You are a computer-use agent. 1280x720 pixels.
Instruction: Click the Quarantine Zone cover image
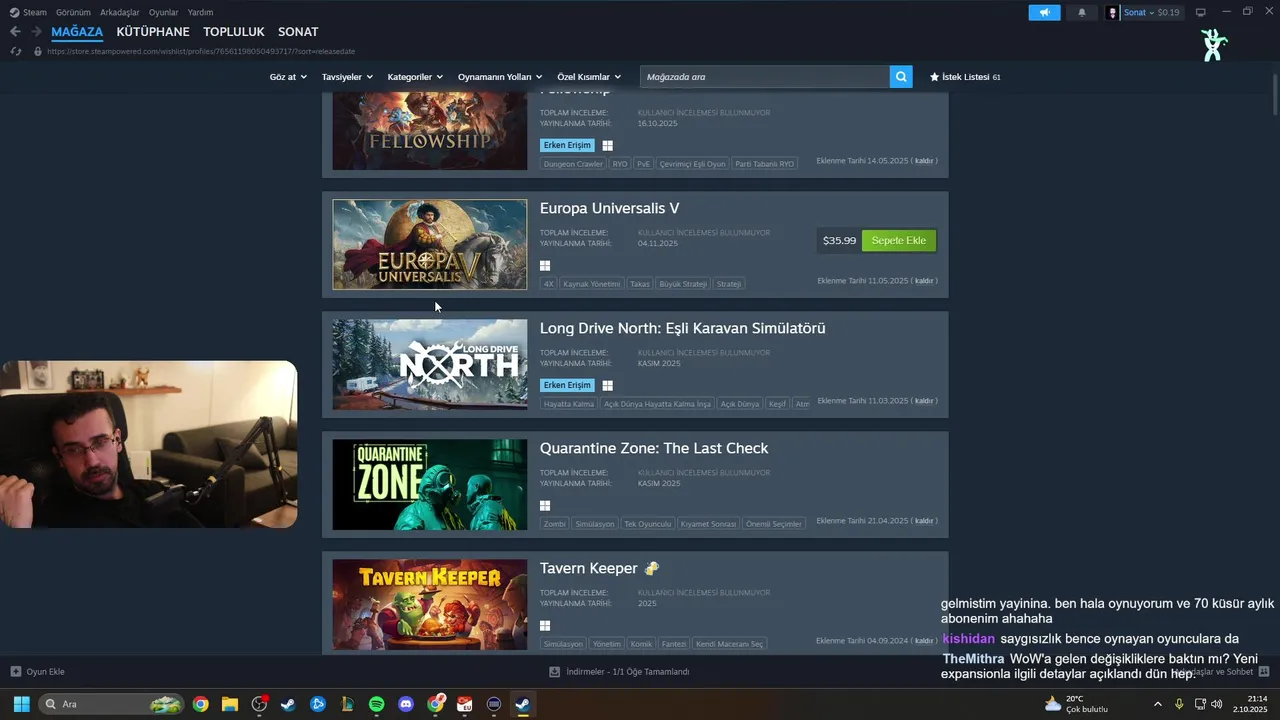click(x=430, y=485)
